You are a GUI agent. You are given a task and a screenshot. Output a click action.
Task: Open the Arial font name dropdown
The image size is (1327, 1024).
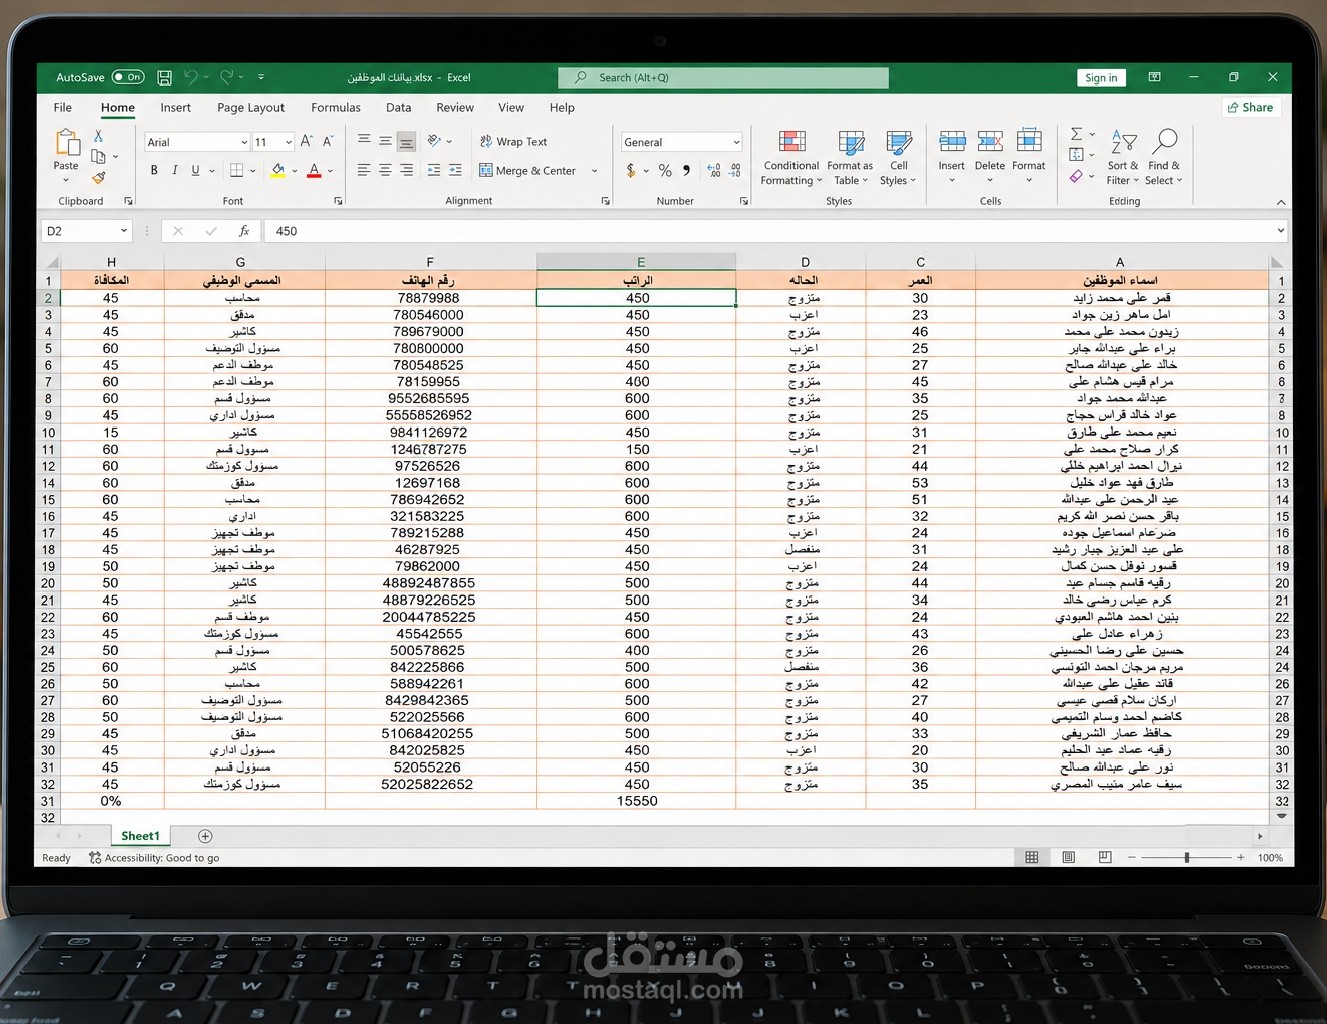[242, 142]
